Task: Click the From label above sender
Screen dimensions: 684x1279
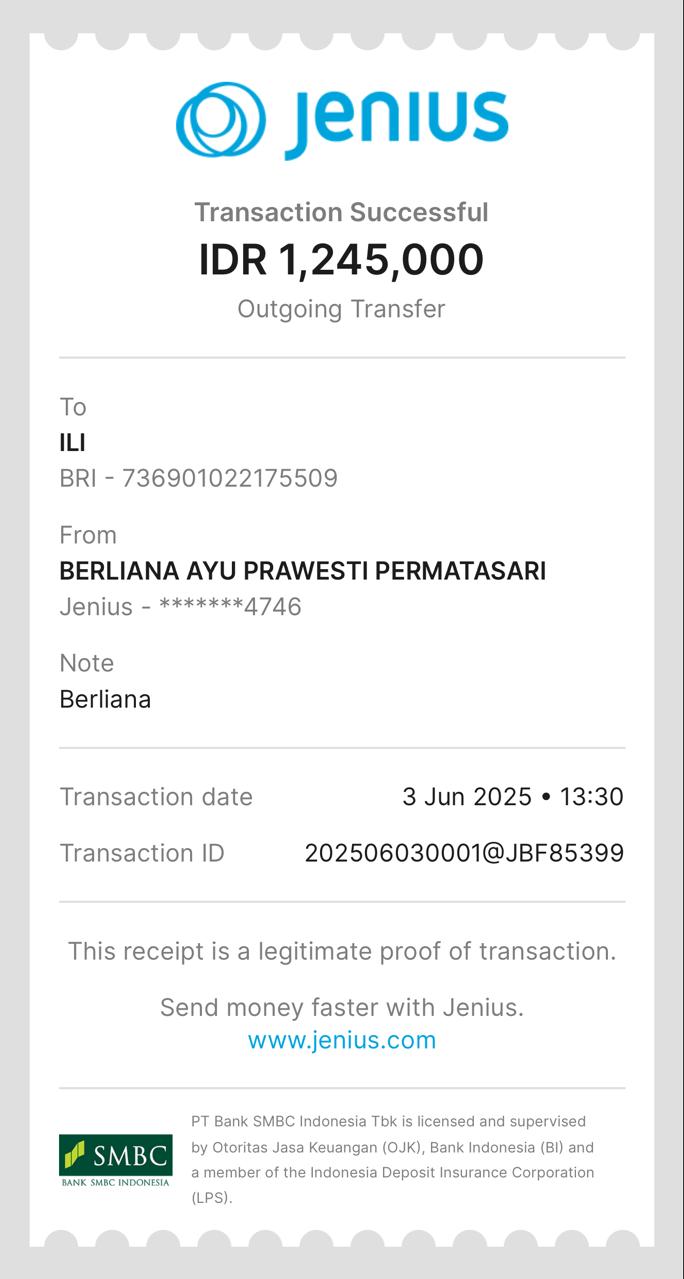Action: click(x=88, y=535)
